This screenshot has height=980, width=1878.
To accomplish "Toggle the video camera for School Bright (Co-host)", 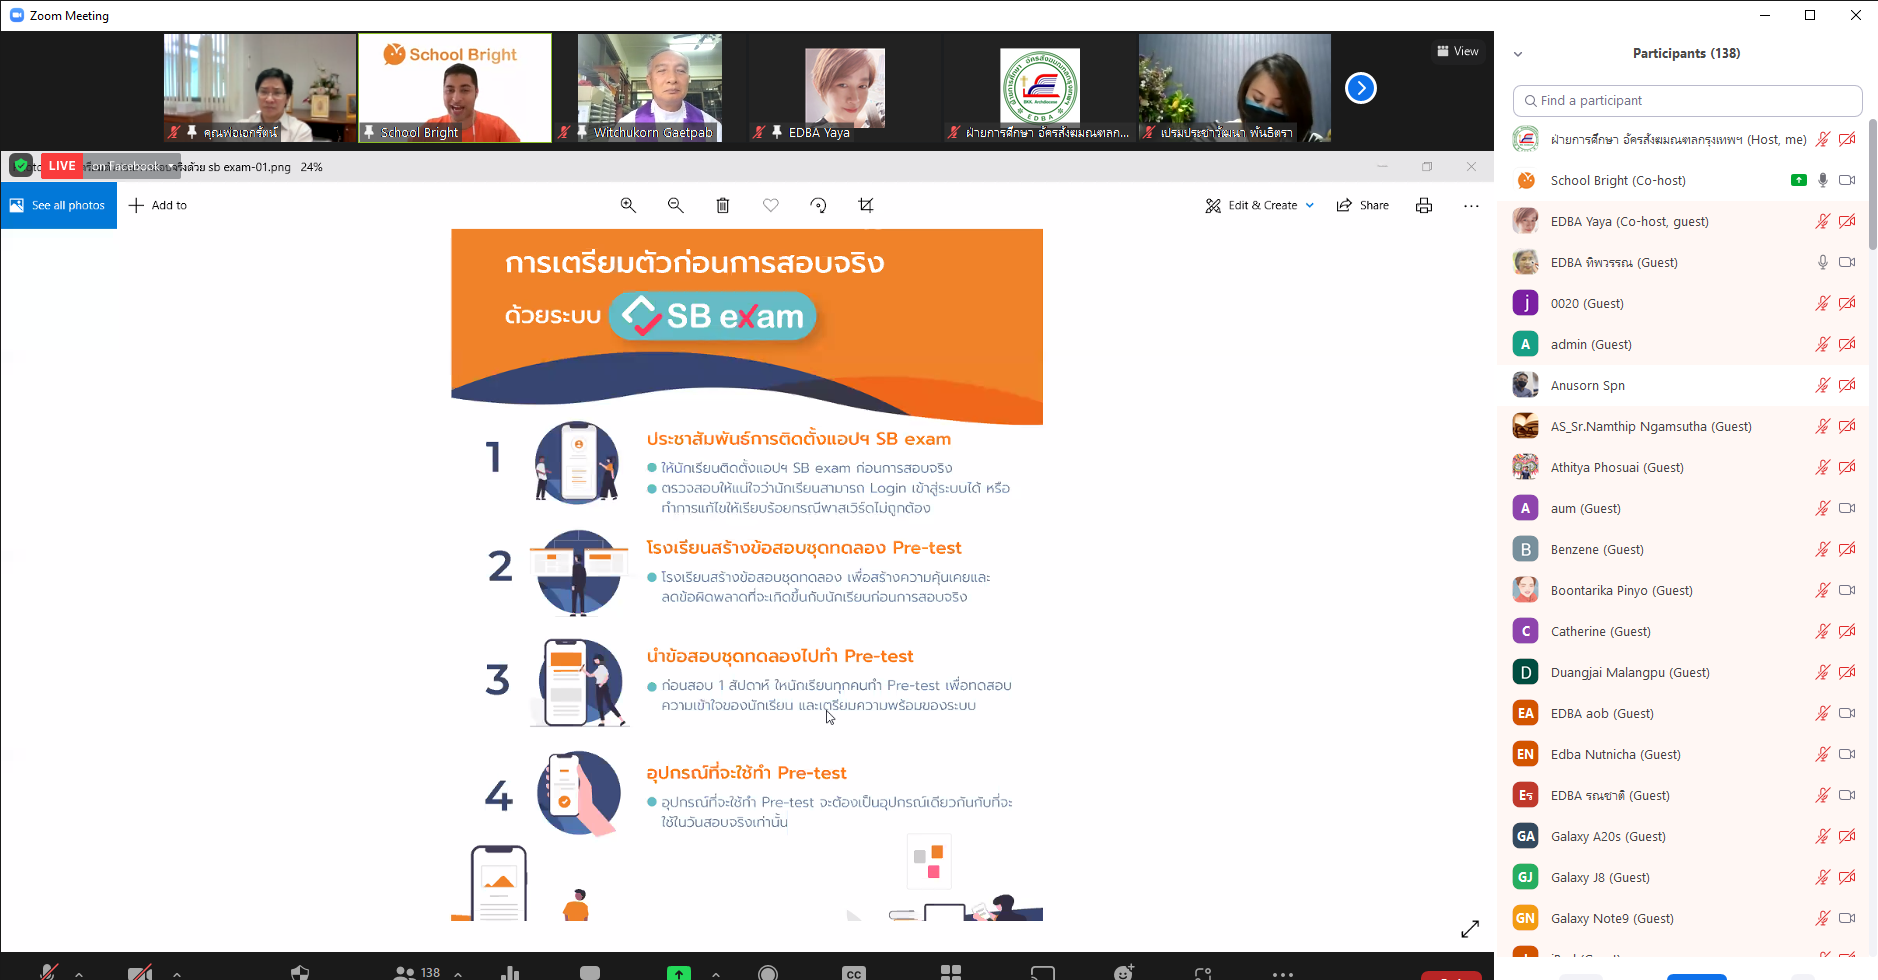I will 1847,180.
